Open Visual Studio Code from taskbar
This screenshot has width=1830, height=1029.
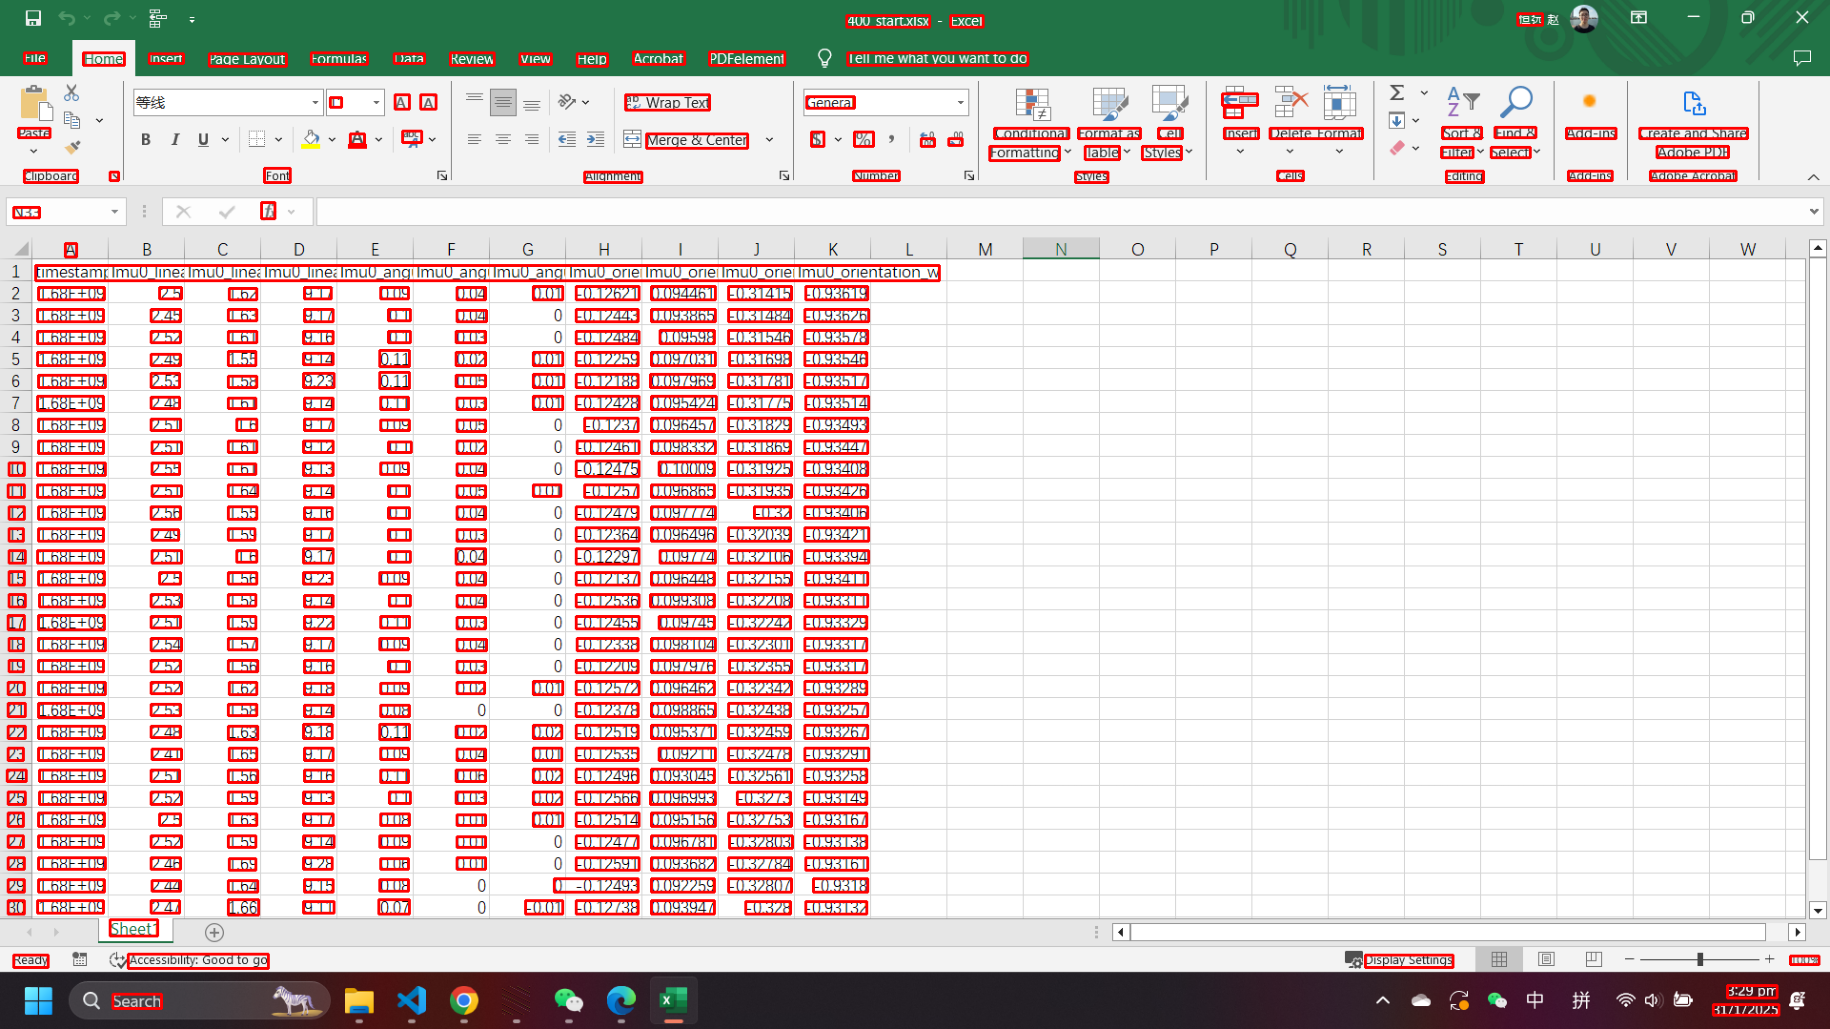[x=411, y=1000]
